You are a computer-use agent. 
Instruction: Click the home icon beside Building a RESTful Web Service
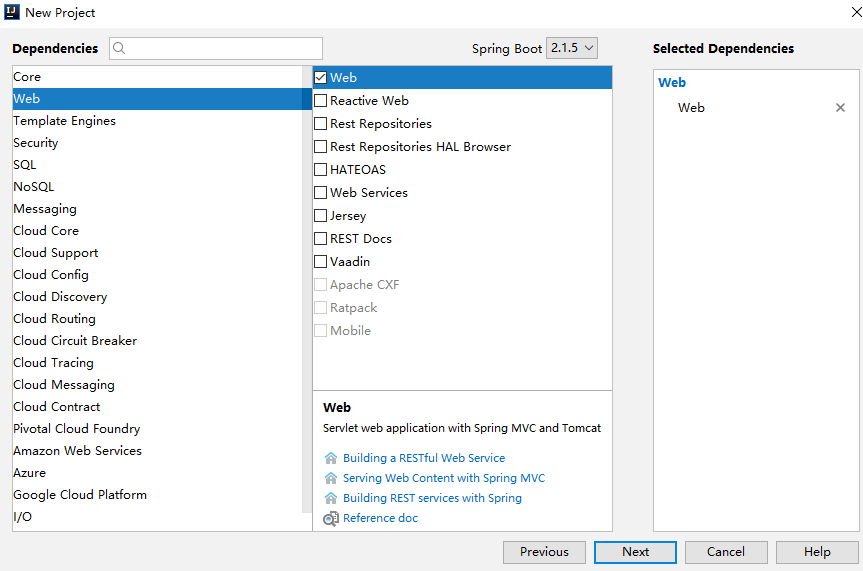click(331, 458)
